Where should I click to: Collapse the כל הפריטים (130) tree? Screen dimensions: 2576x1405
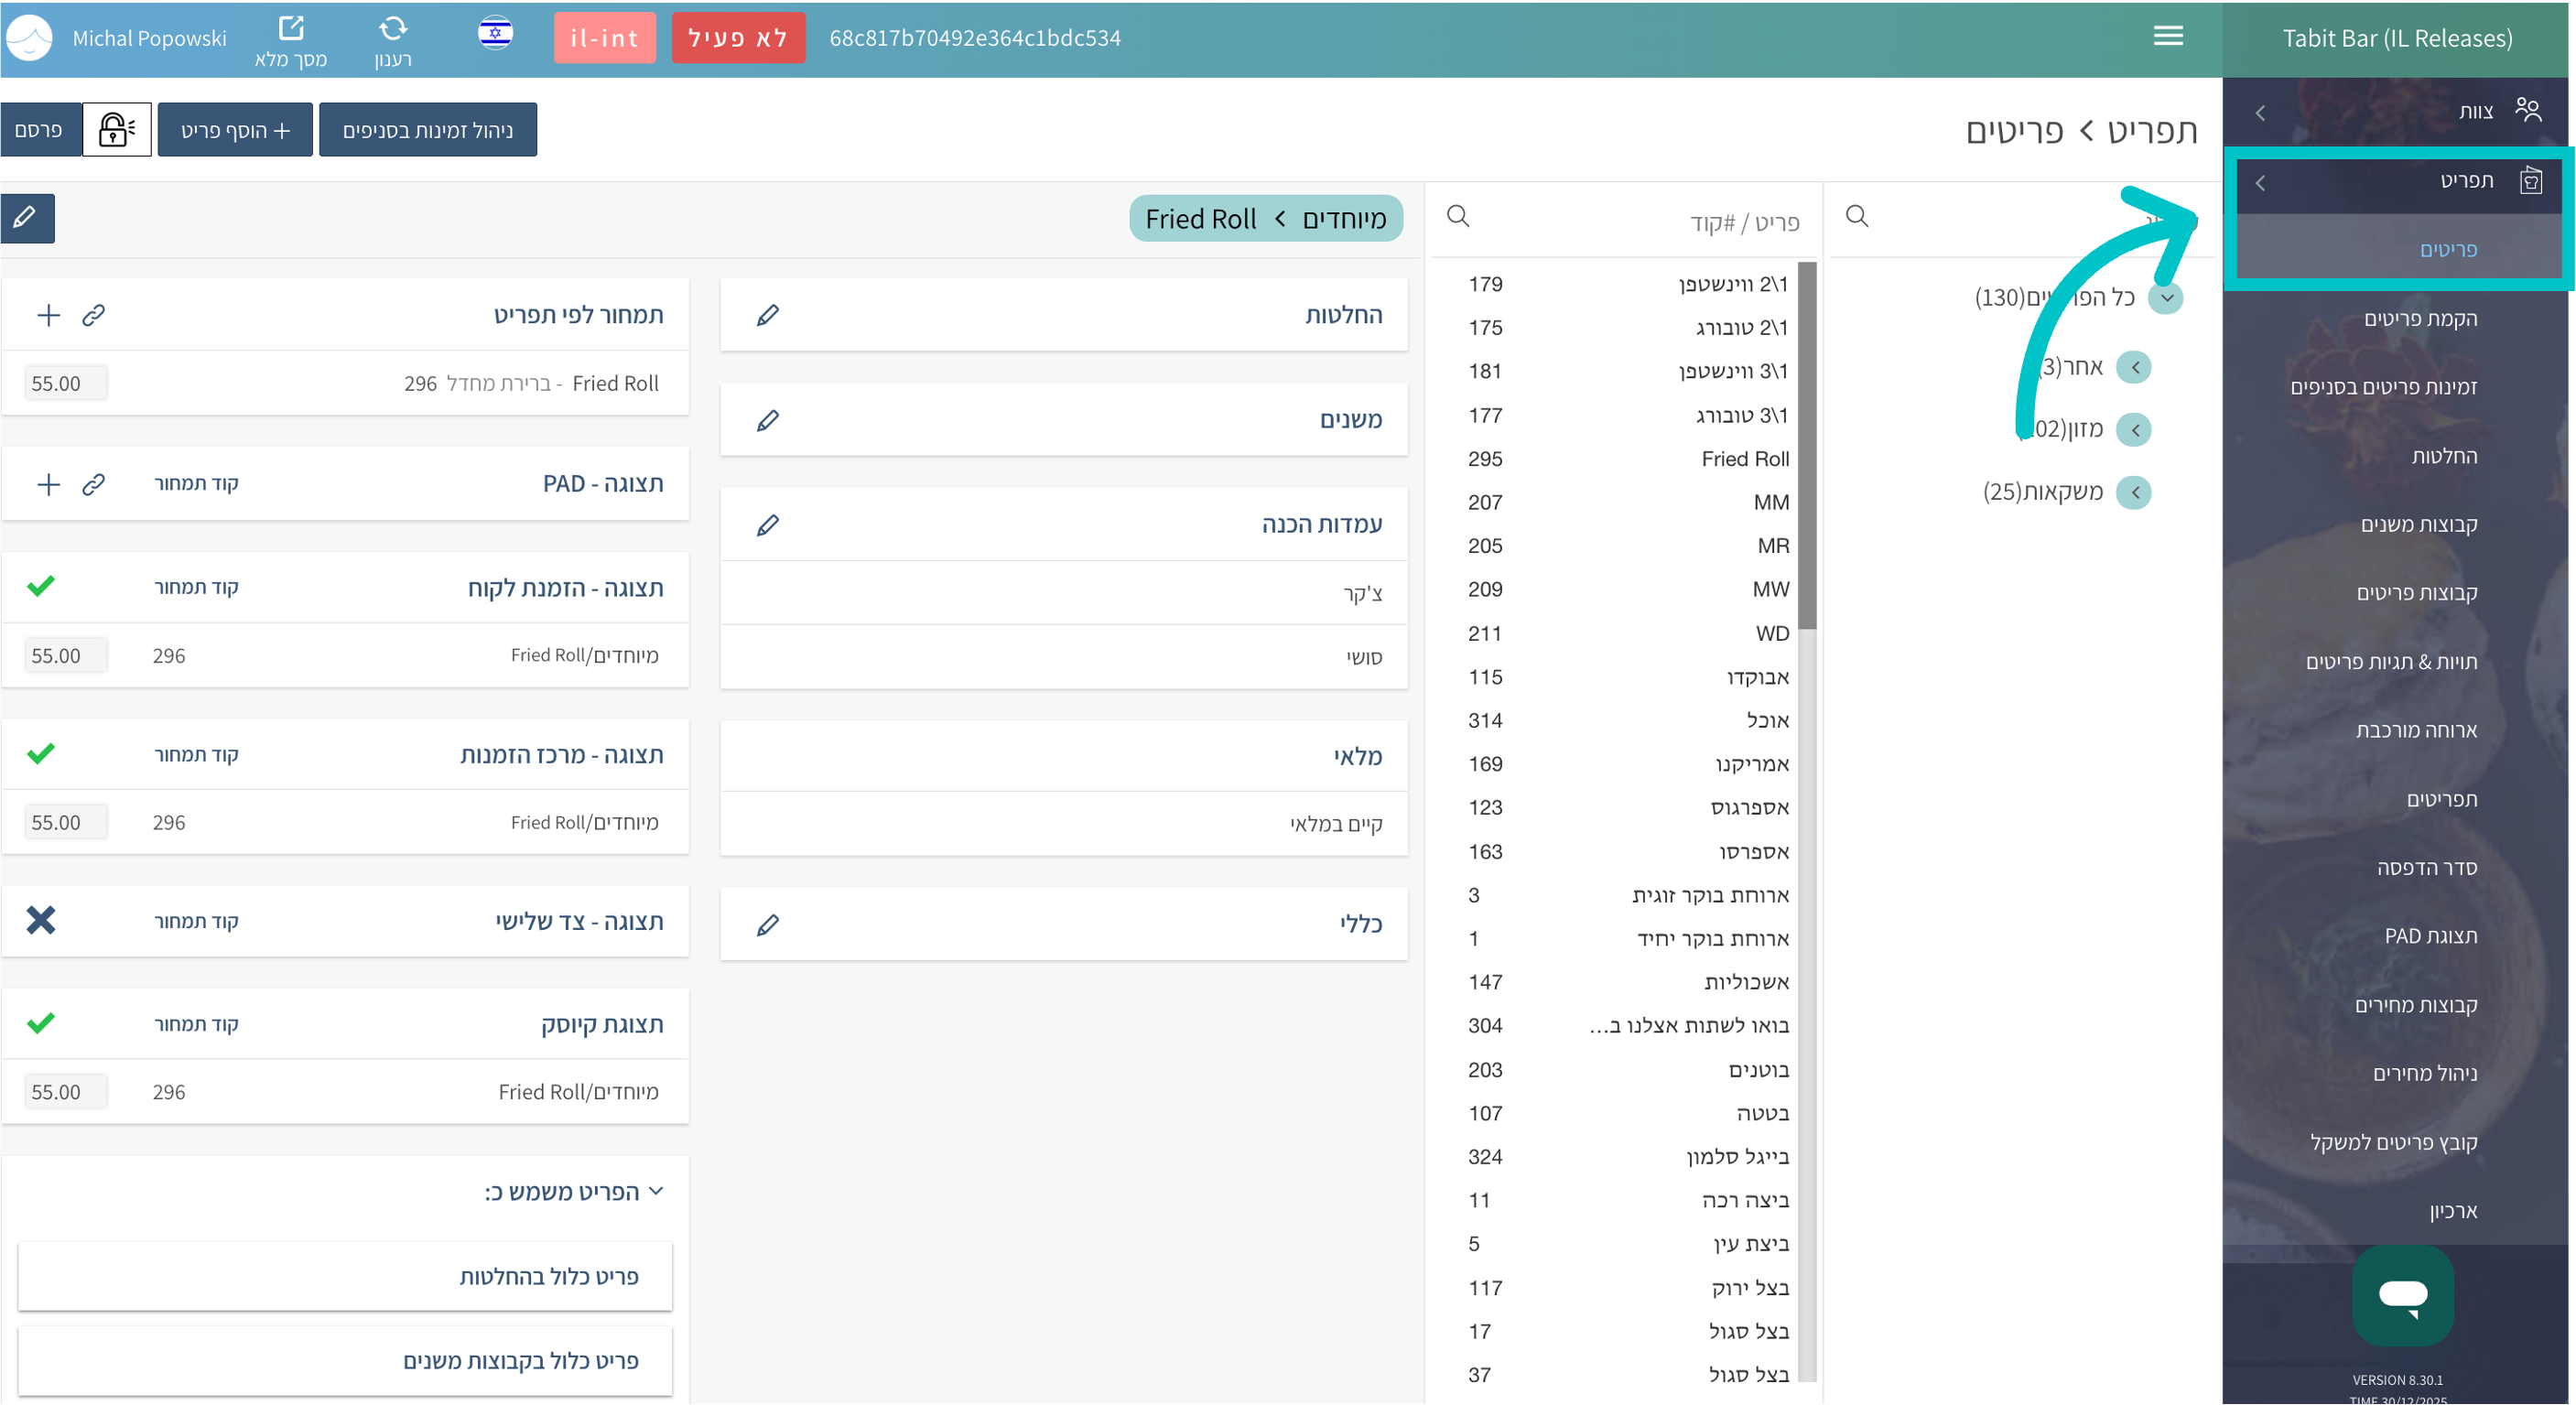2166,297
